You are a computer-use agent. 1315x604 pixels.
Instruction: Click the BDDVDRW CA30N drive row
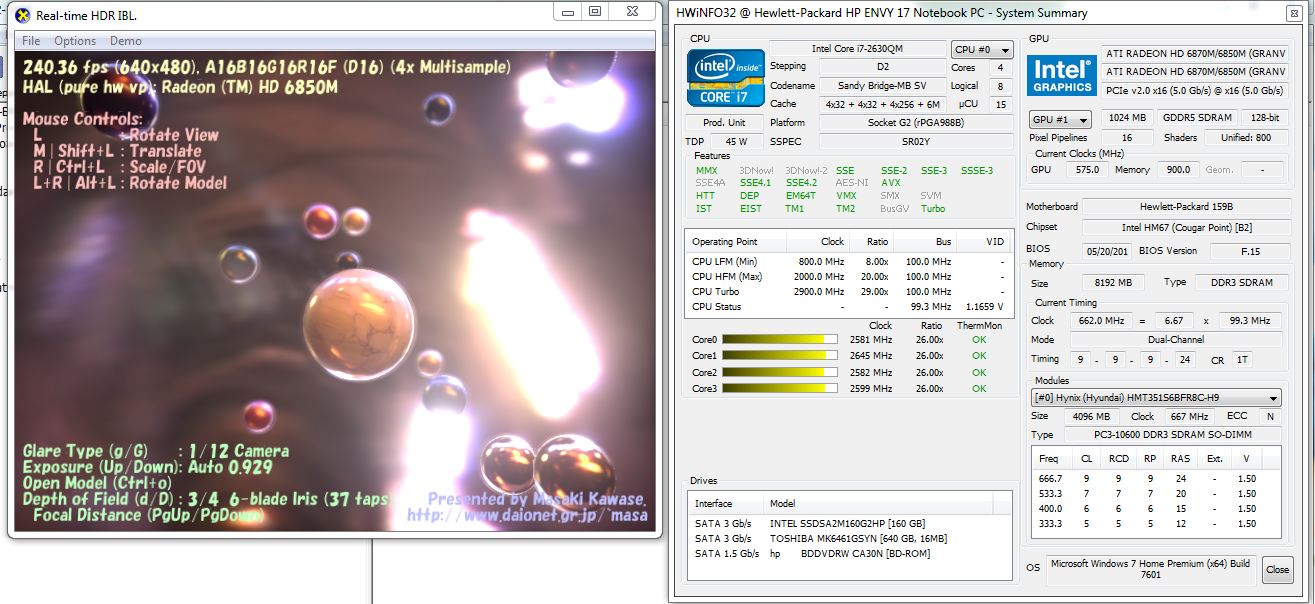pos(849,554)
